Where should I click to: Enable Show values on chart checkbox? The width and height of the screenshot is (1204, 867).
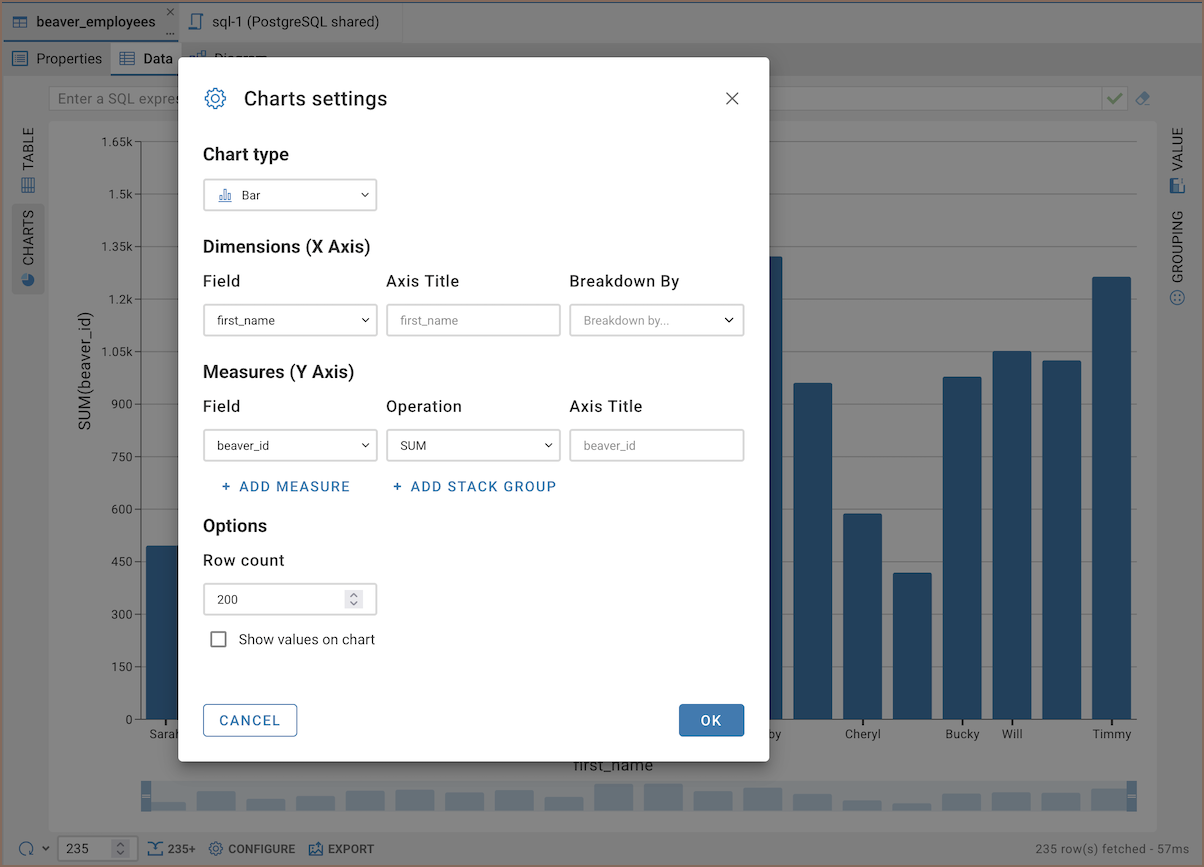[x=218, y=639]
